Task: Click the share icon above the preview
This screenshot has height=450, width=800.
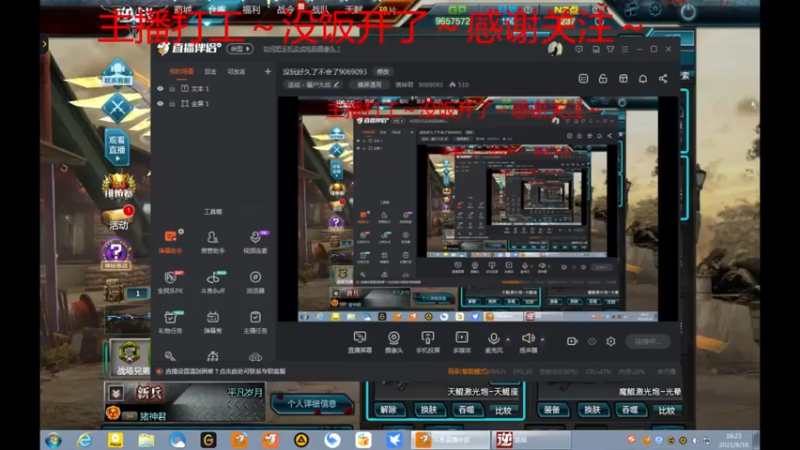Action: point(663,79)
